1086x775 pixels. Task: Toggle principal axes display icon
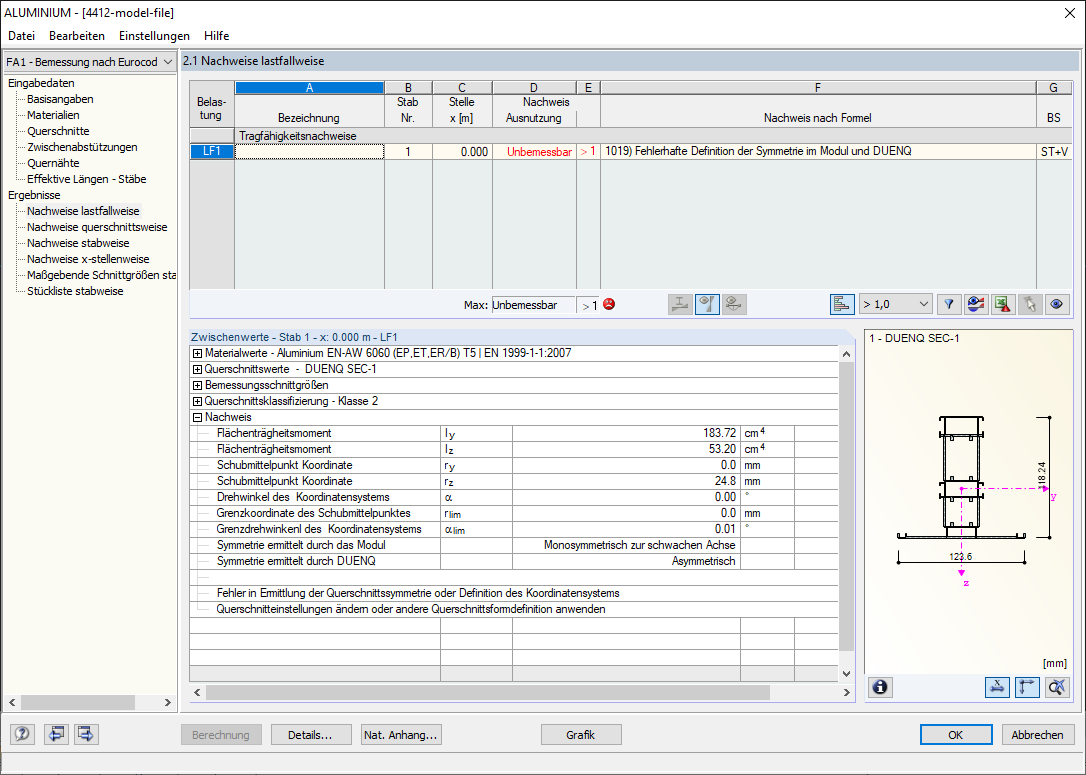tap(1026, 687)
